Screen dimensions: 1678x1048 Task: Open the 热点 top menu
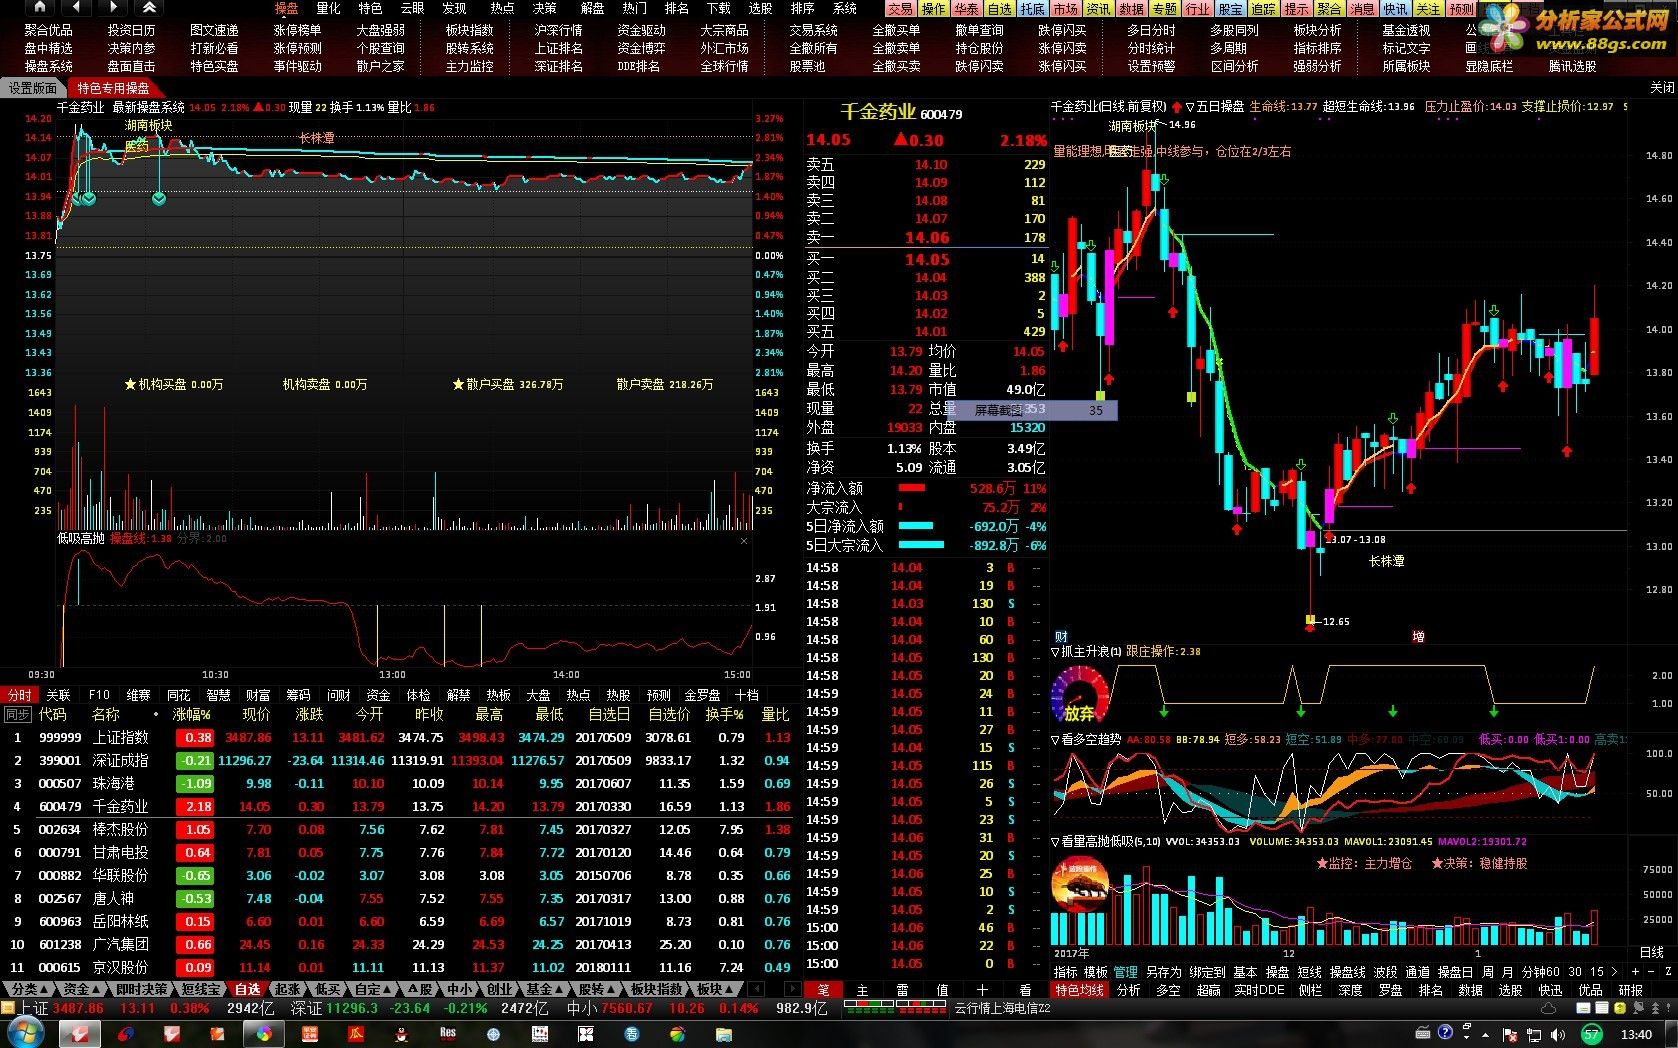(x=502, y=8)
